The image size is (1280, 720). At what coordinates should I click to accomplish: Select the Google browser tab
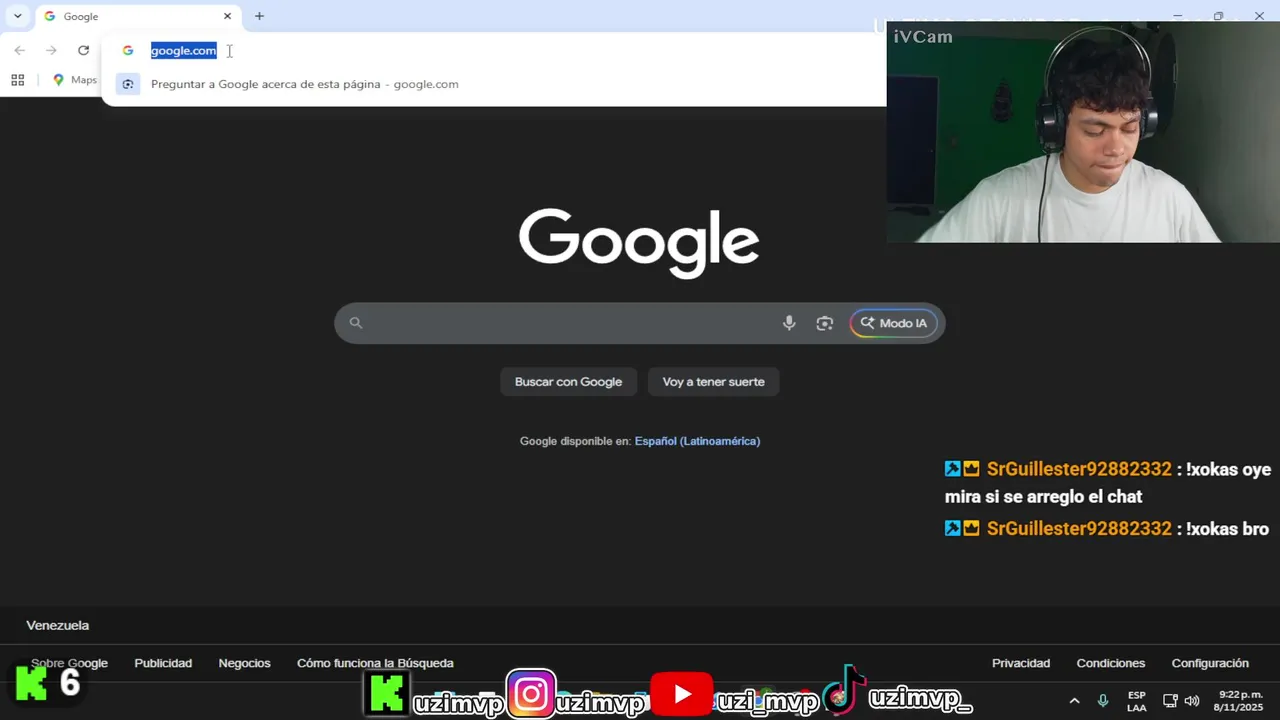(138, 16)
